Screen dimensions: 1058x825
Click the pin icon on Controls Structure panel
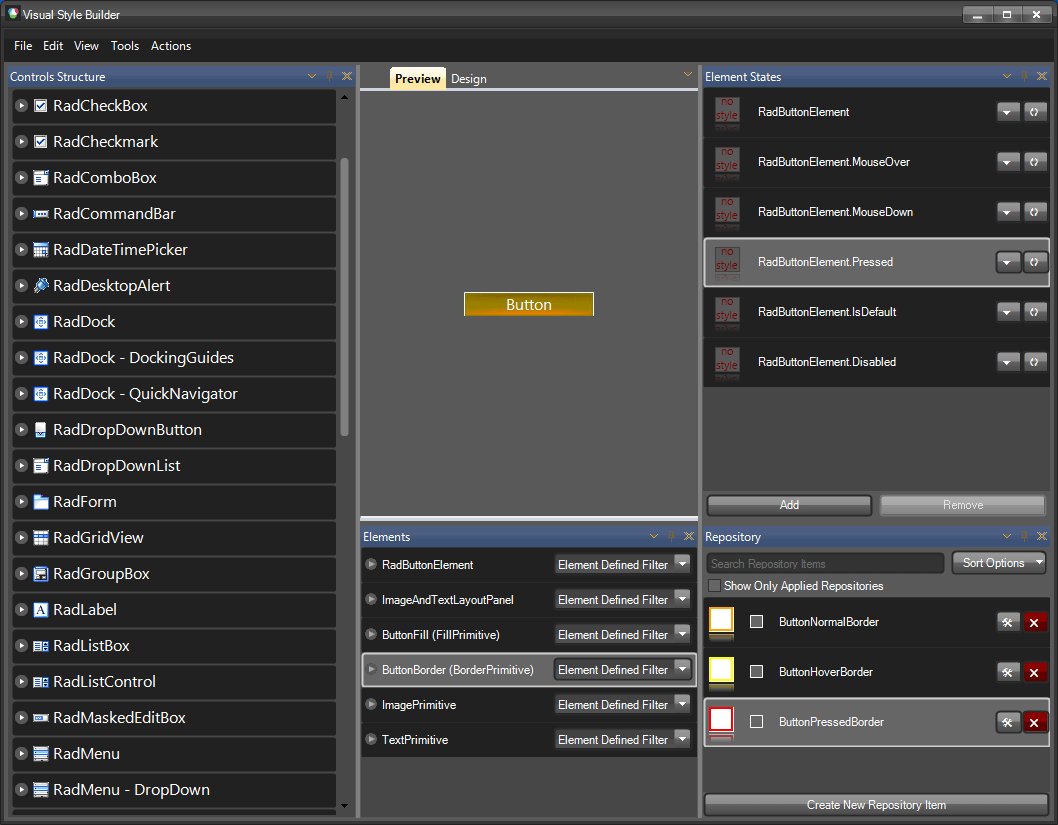tap(329, 76)
